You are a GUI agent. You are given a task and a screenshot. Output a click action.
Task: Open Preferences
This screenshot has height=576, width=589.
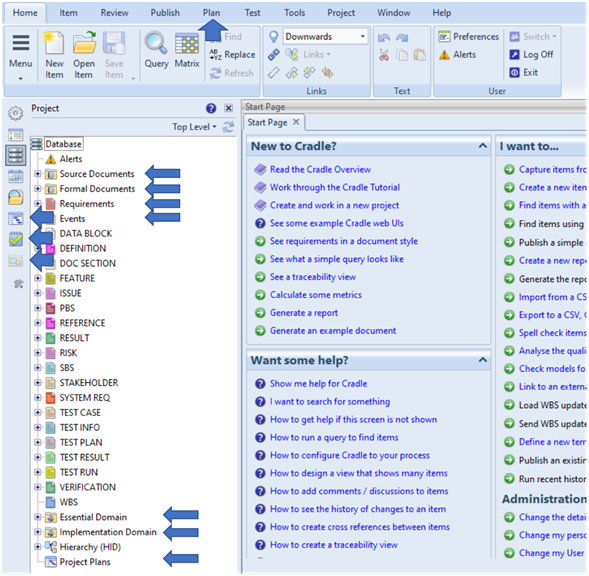click(x=468, y=36)
